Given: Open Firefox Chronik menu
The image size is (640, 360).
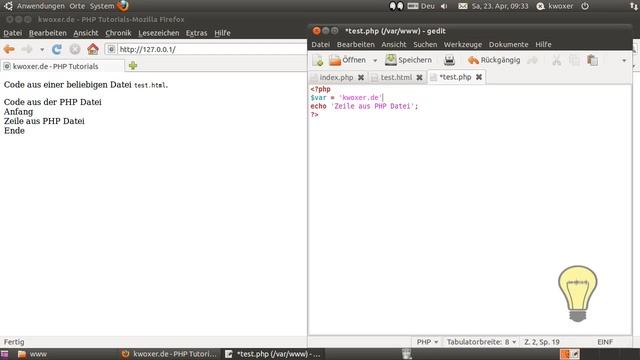Looking at the screenshot, I should (118, 33).
